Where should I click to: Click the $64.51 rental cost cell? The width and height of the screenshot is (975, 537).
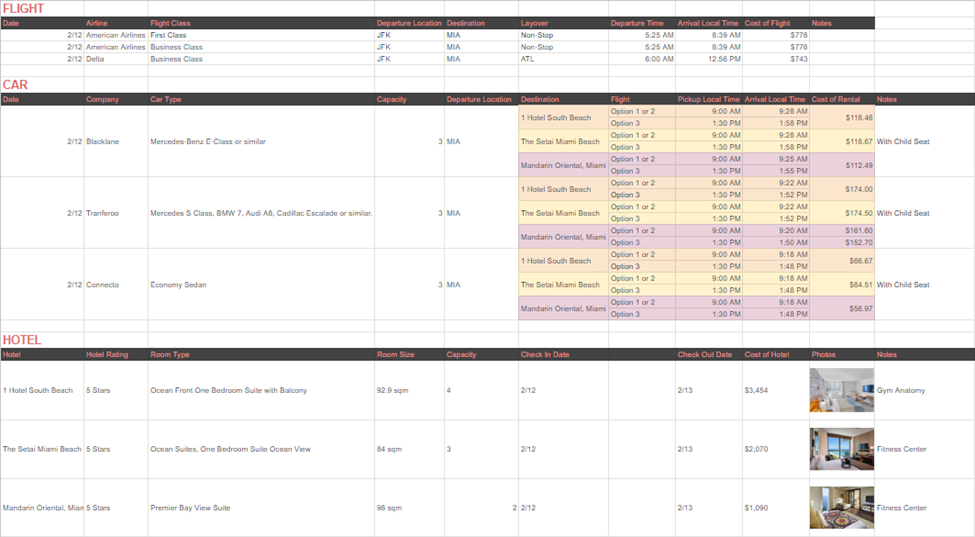pos(842,285)
